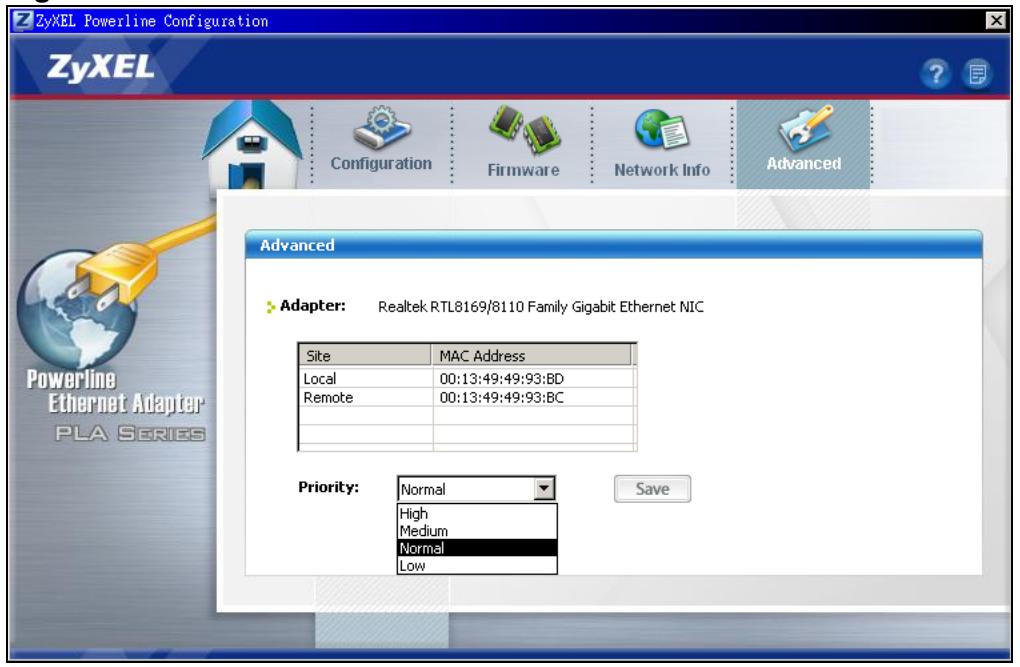Click the Advanced panel header title

[297, 245]
